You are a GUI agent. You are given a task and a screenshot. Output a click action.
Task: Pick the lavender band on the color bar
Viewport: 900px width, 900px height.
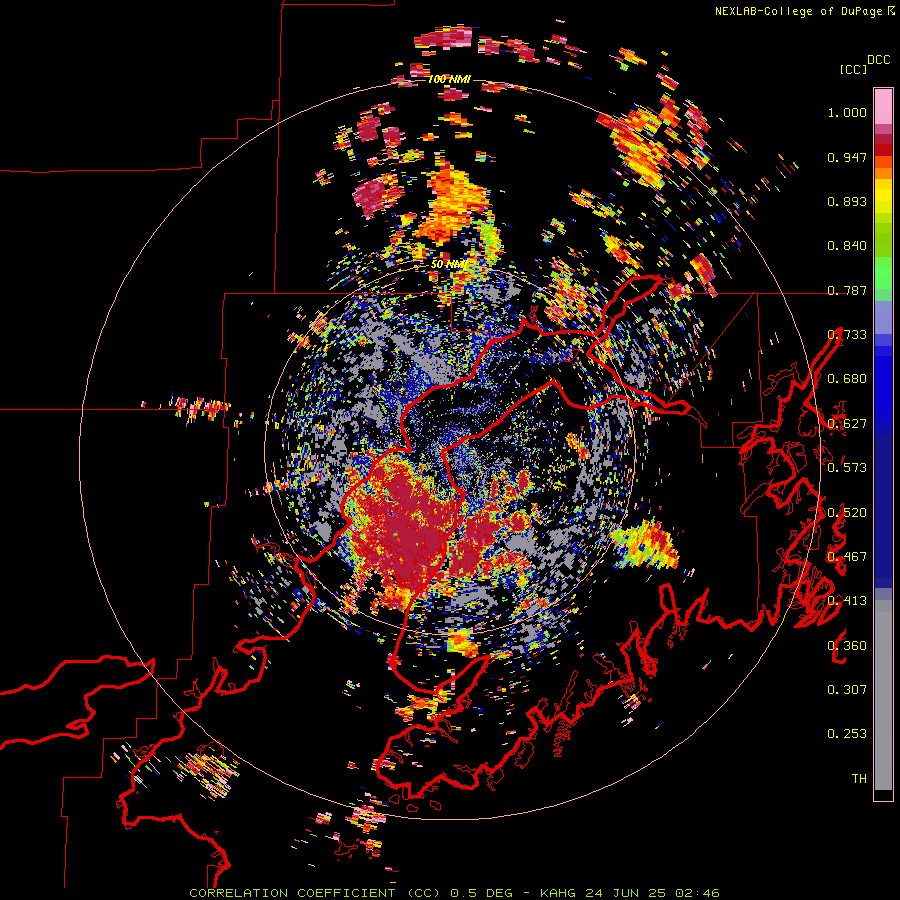pos(883,317)
